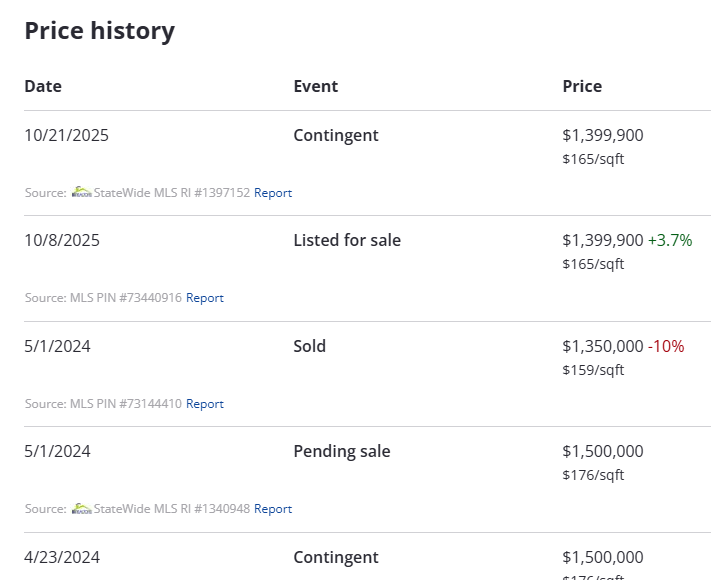Click the Sold event label
Screen dimensions: 711x580
pyautogui.click(x=310, y=346)
